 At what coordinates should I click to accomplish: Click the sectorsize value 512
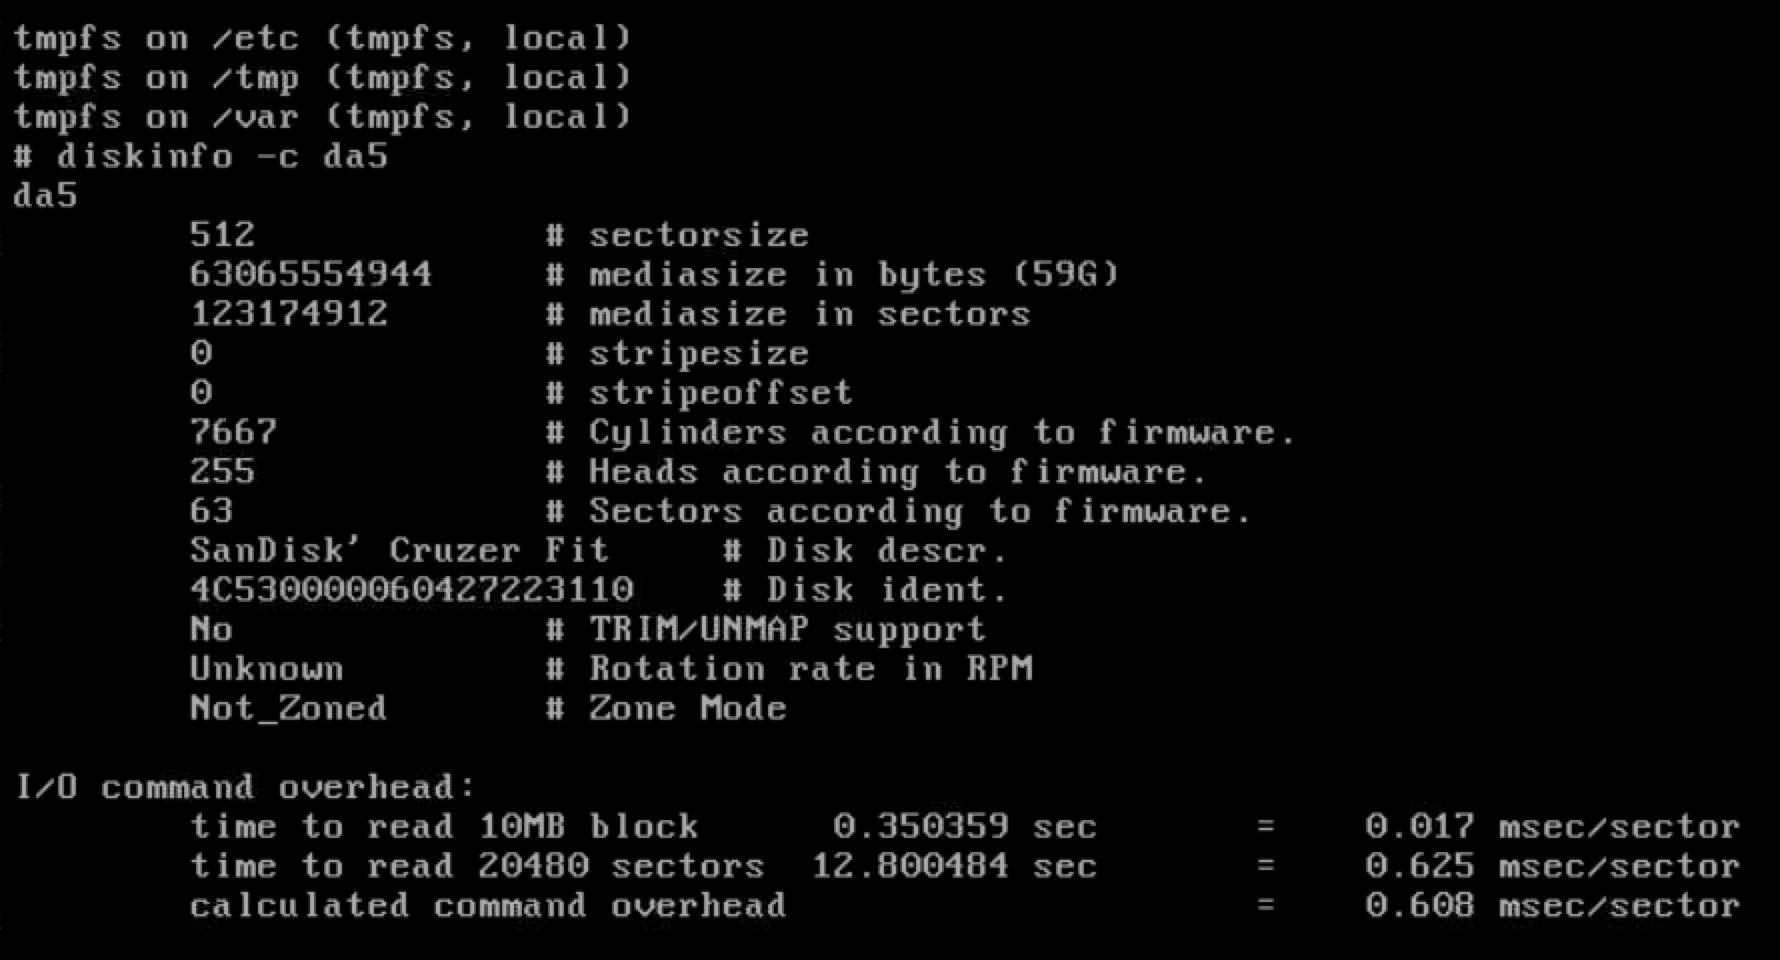pyautogui.click(x=222, y=235)
